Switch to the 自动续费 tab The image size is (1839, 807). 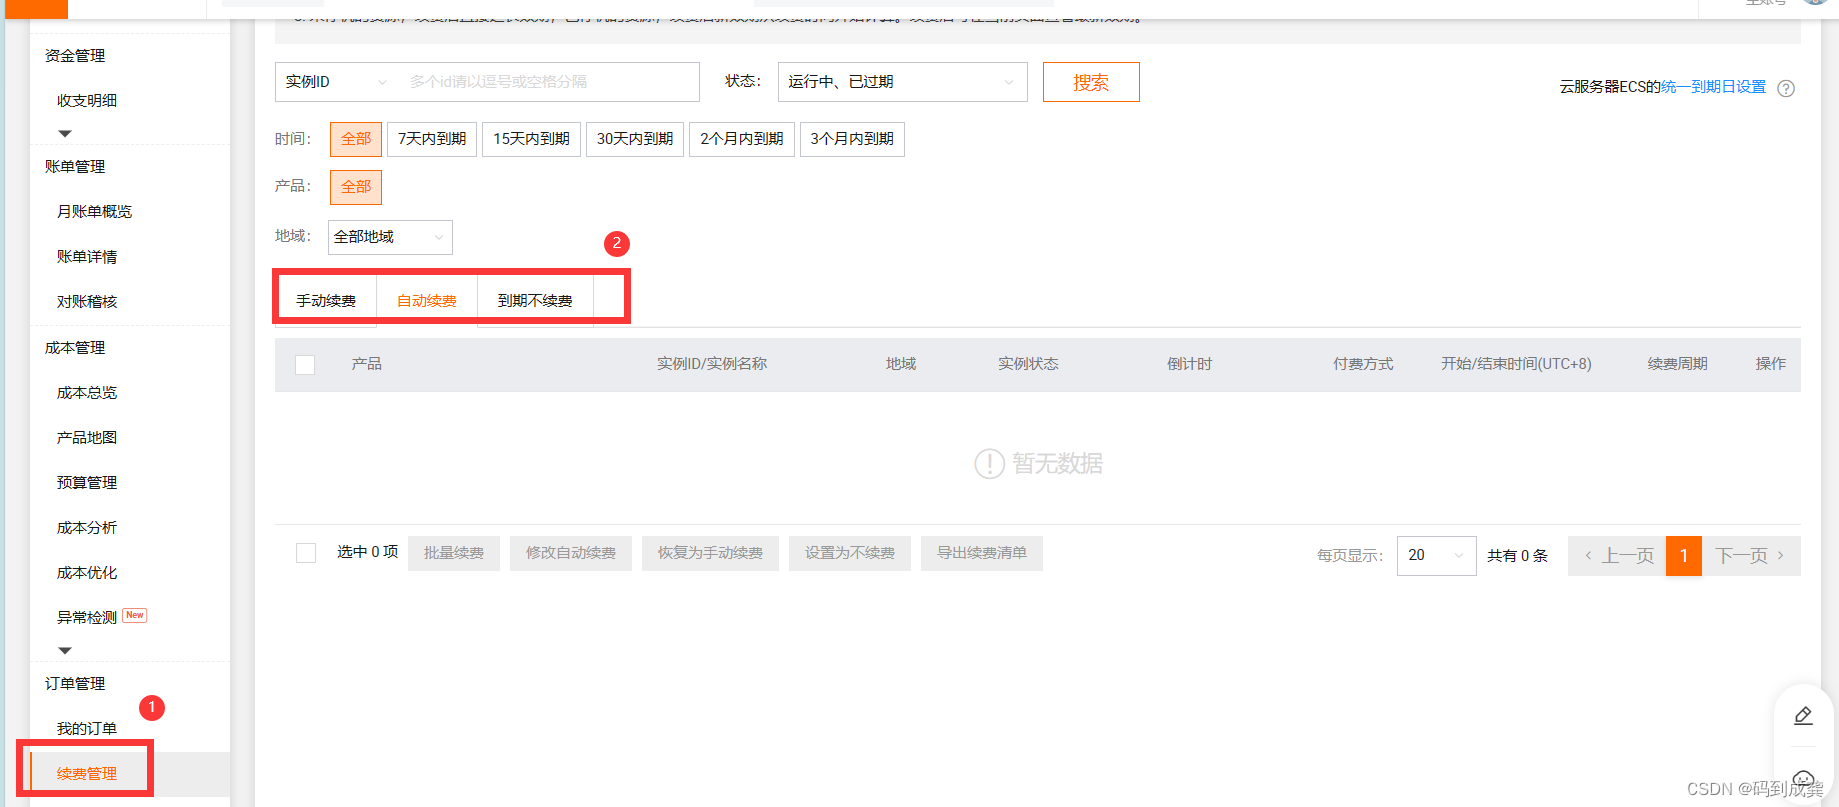tap(427, 300)
